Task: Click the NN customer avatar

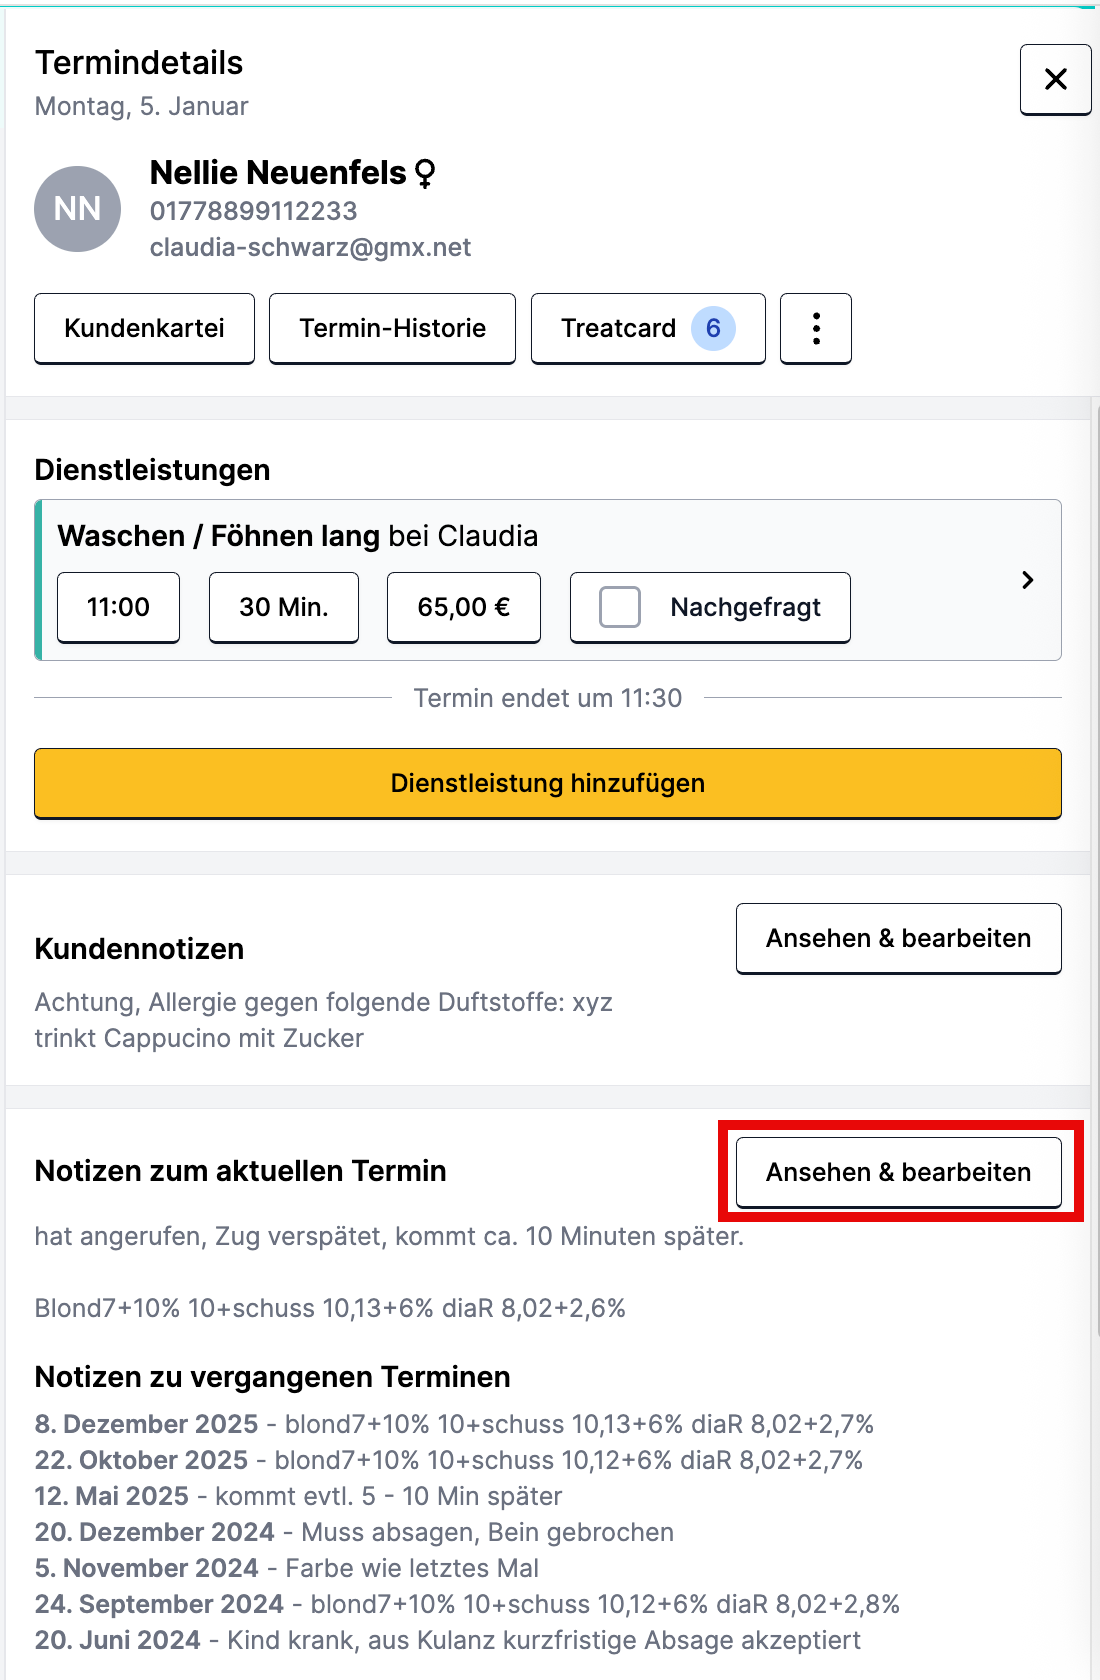Action: [78, 209]
